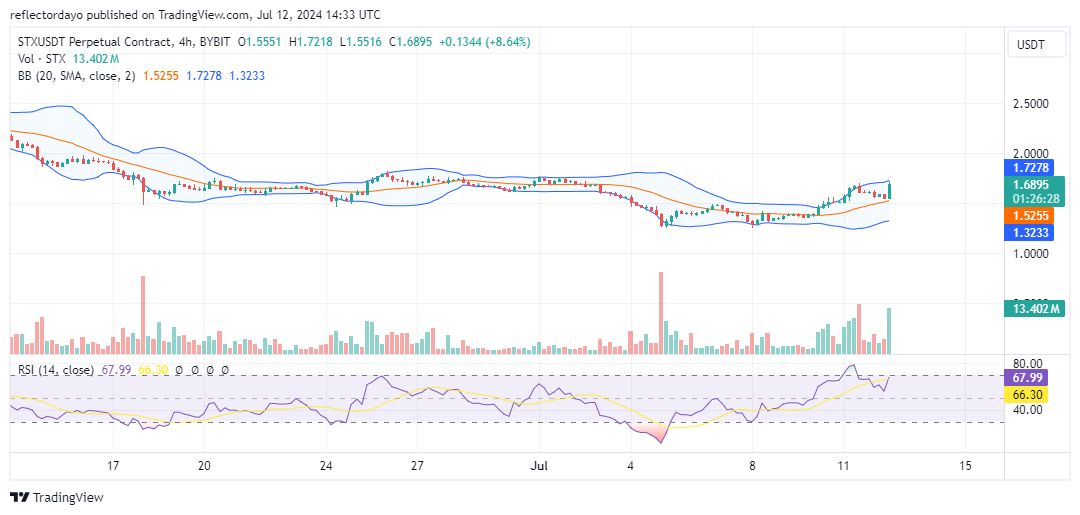This screenshot has width=1080, height=515.
Task: Select the Vol · STX indicator legend
Action: tap(42, 59)
